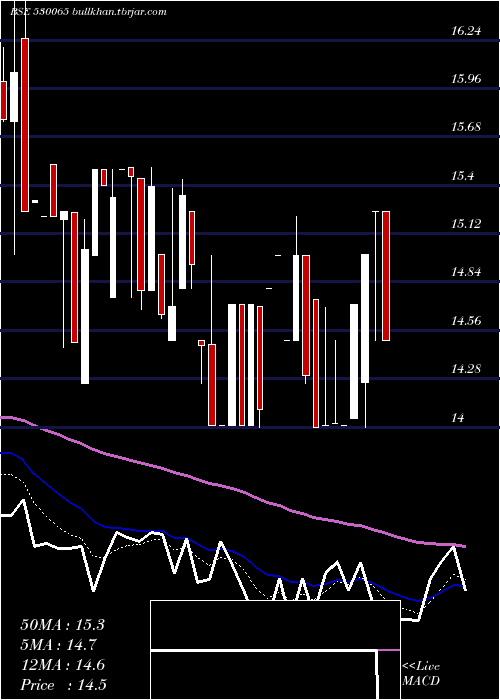
Task: Click the 15.4 price level label
Action: (462, 176)
